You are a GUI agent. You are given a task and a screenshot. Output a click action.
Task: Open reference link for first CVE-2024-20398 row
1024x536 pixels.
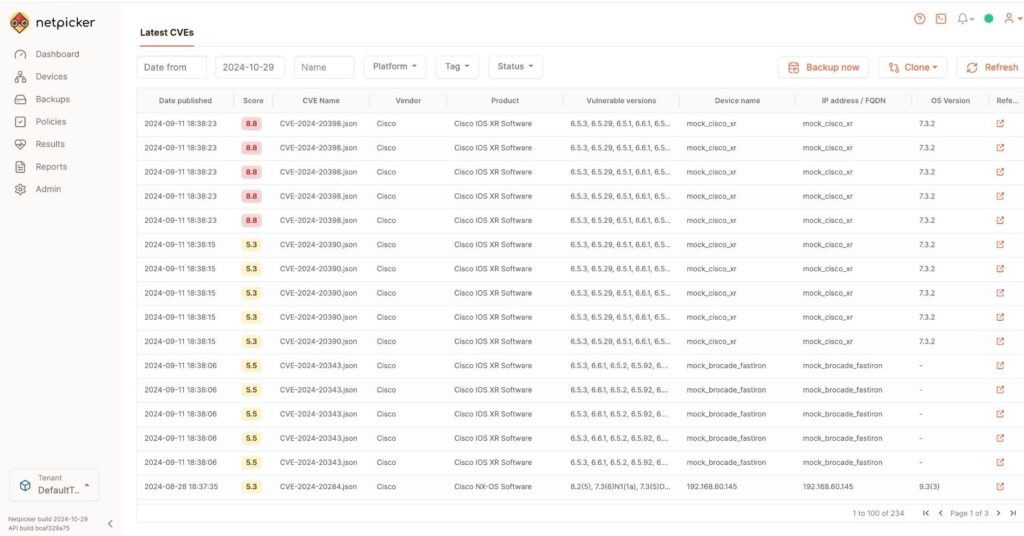1000,124
